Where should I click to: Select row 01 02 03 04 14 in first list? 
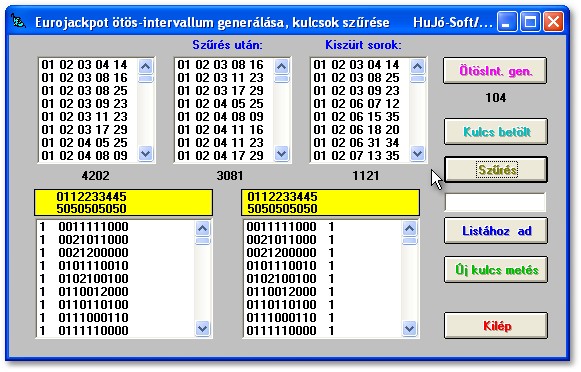[87, 65]
